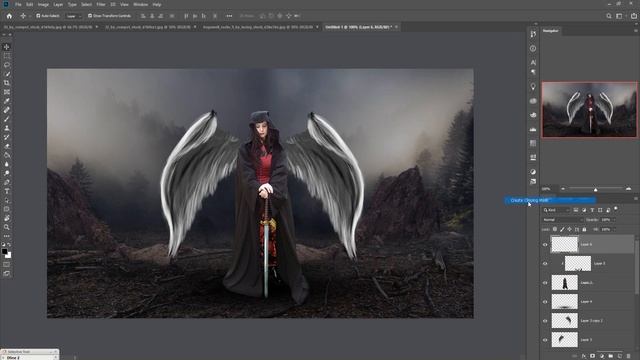
Task: Click the Navigator panel tab
Action: tap(551, 31)
